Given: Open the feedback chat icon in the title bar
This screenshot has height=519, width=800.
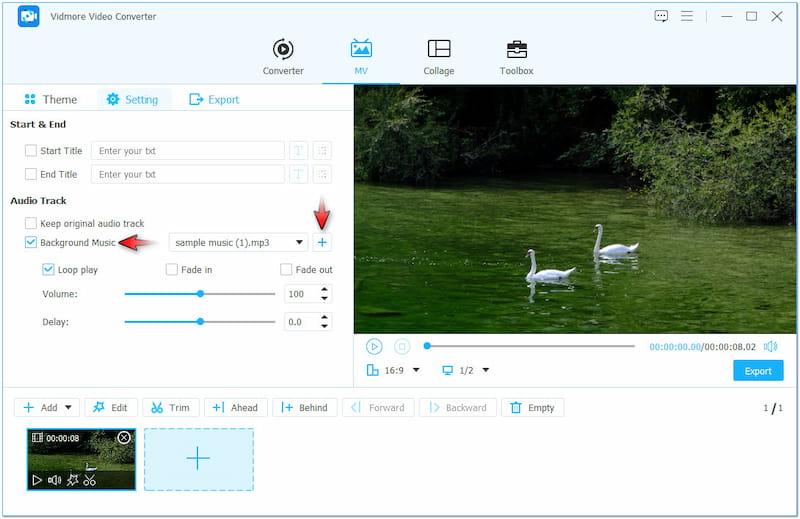Looking at the screenshot, I should pyautogui.click(x=661, y=16).
